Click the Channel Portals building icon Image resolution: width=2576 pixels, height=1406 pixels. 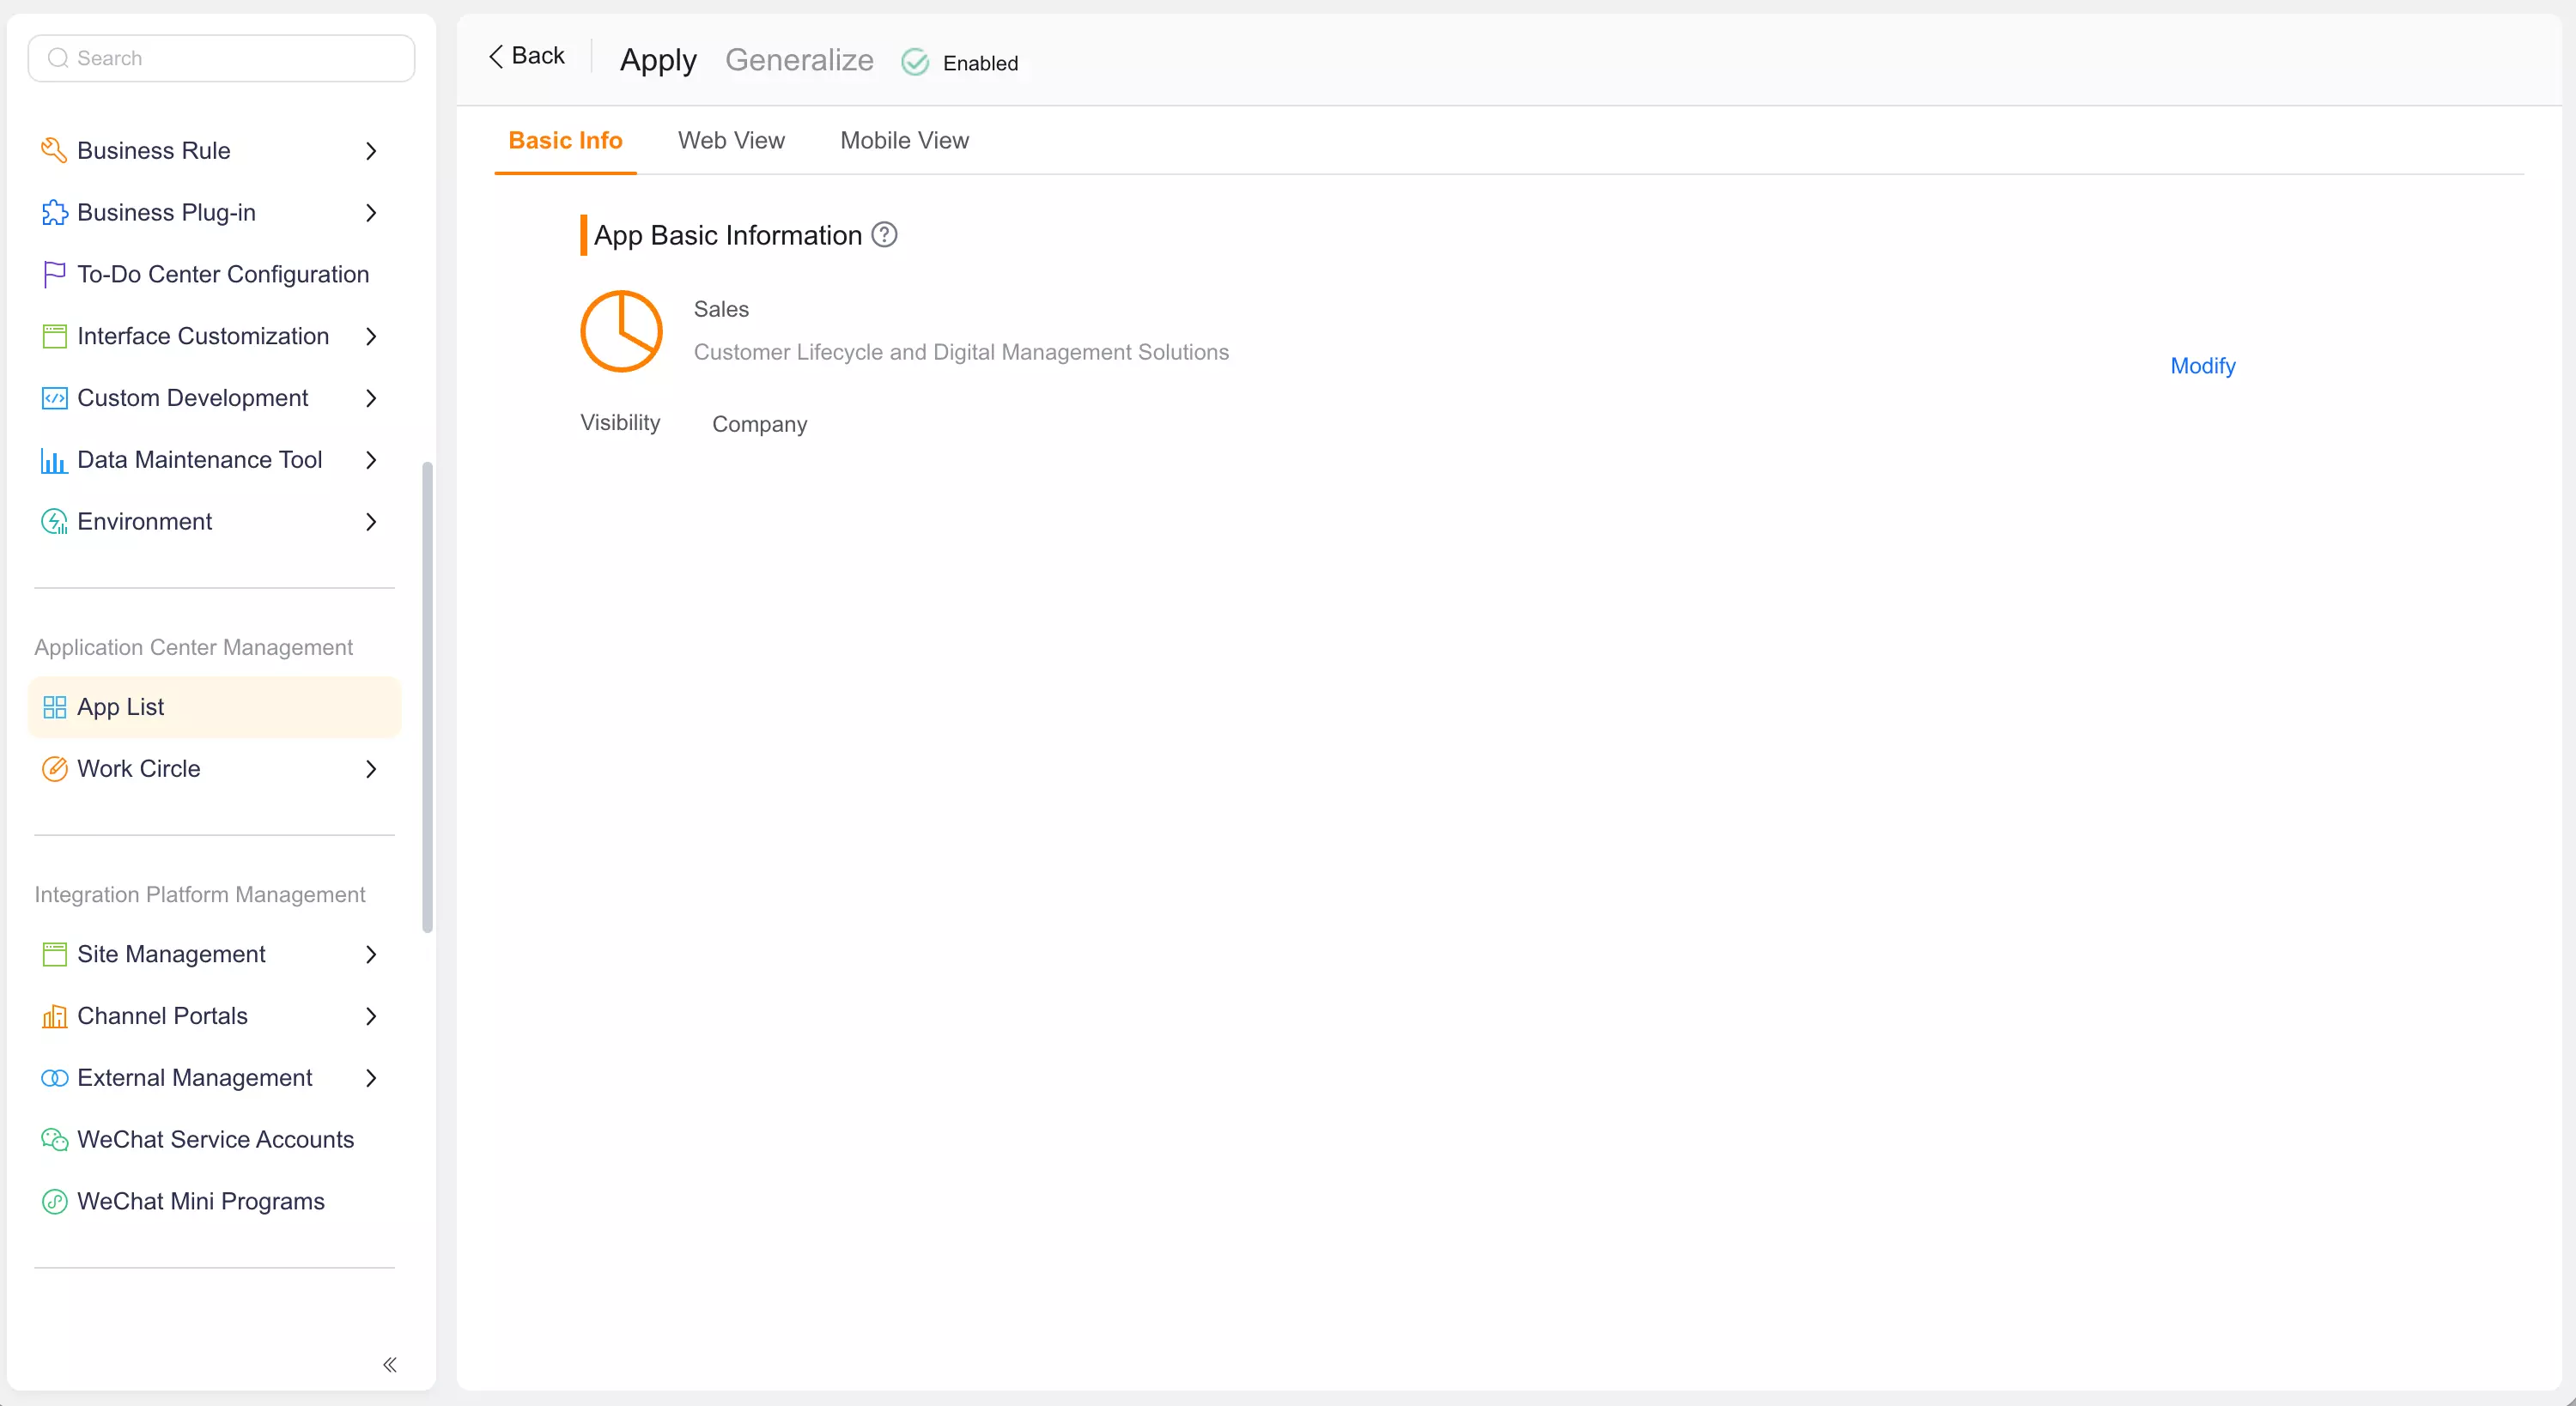[x=54, y=1016]
